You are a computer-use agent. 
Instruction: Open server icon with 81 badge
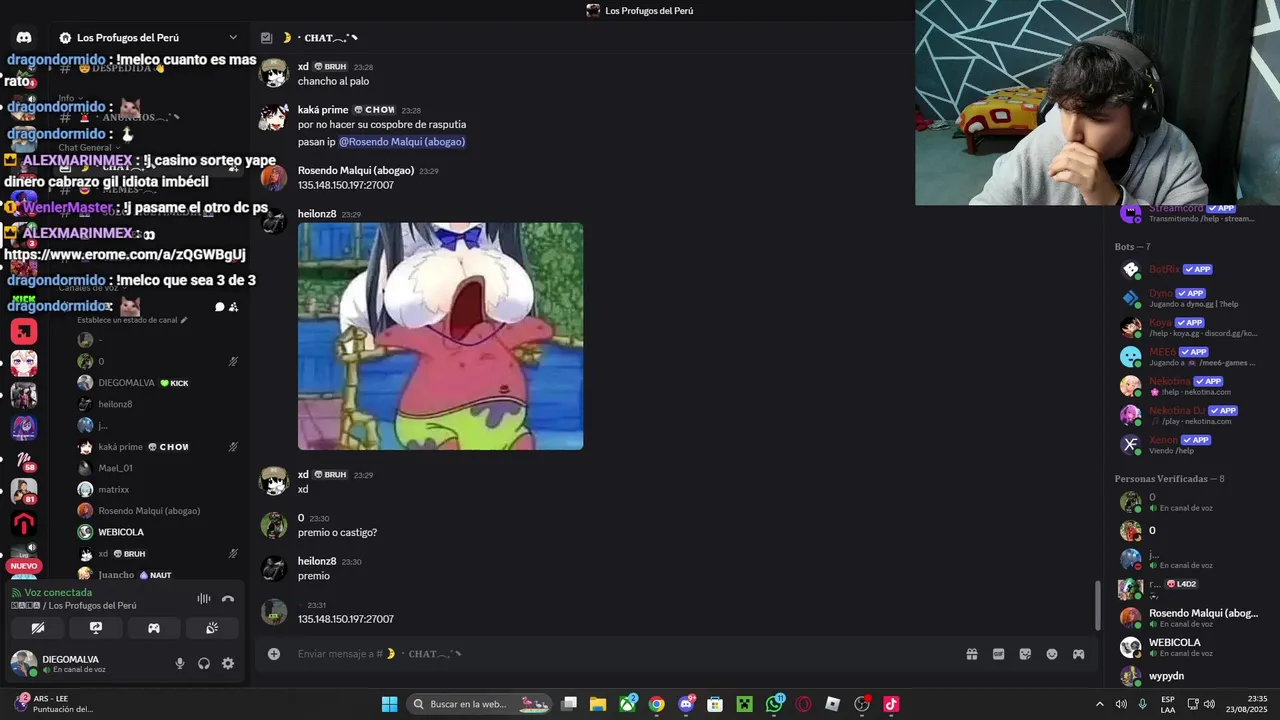click(24, 491)
